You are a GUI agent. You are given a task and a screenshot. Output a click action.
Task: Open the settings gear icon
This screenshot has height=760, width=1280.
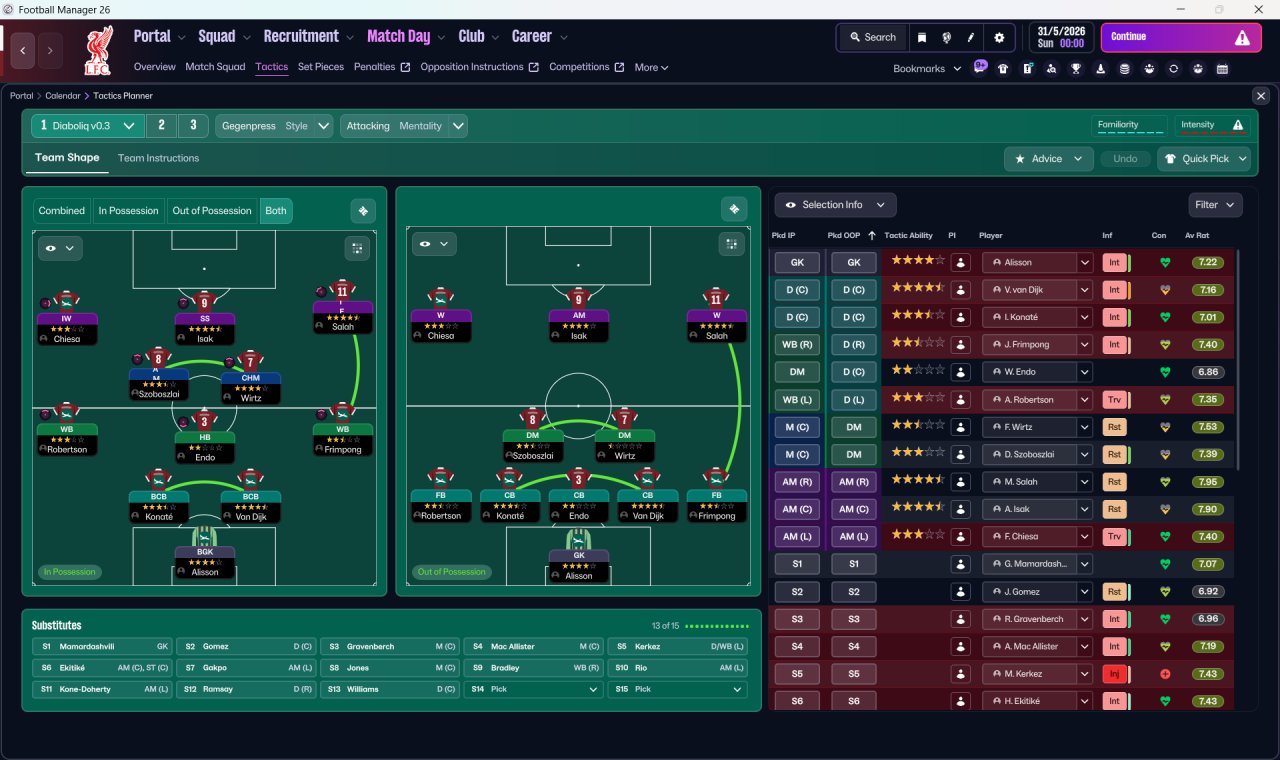[x=999, y=37]
